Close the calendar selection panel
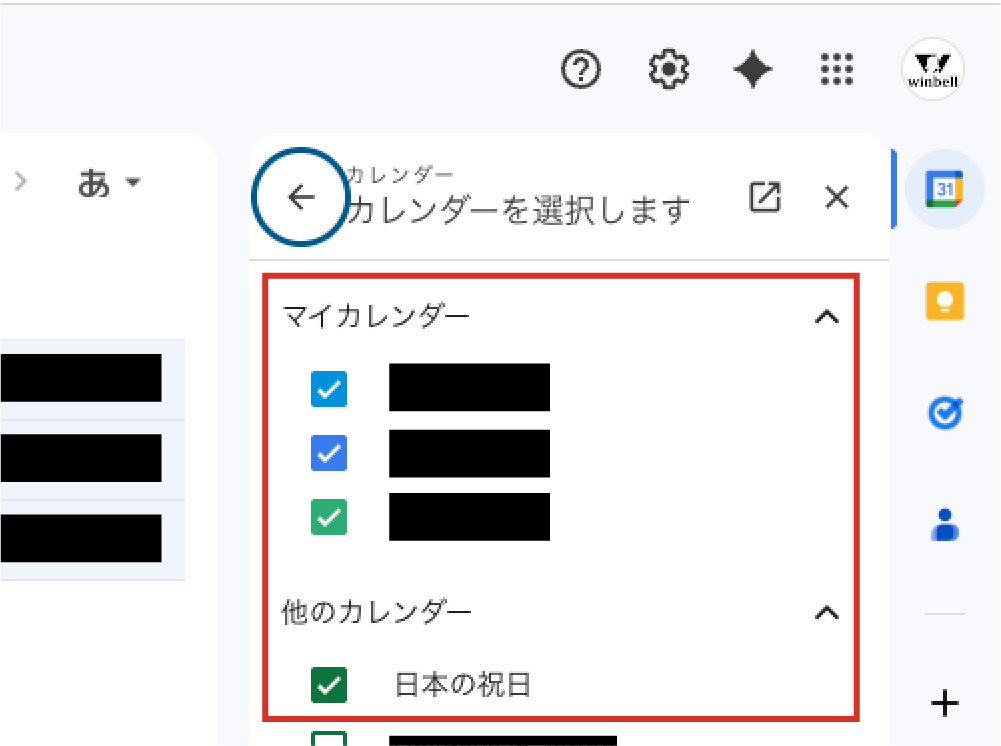Screen dimensions: 1001x746 coord(837,197)
